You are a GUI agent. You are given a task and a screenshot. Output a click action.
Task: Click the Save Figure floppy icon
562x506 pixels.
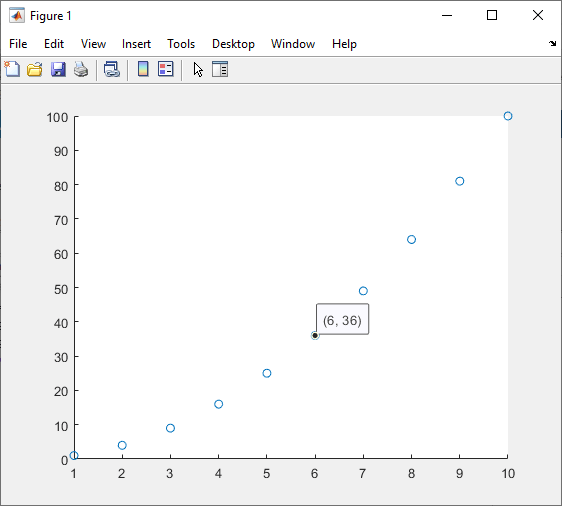[x=58, y=69]
